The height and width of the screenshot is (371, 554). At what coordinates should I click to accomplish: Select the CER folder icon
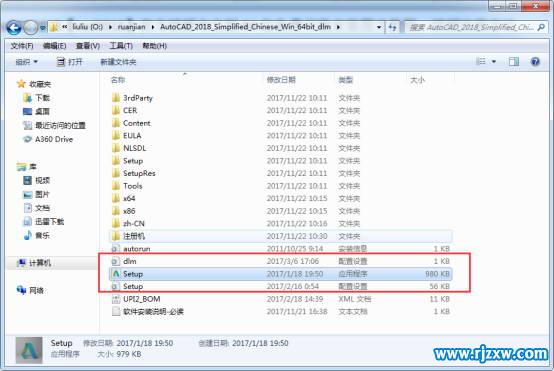[116, 111]
